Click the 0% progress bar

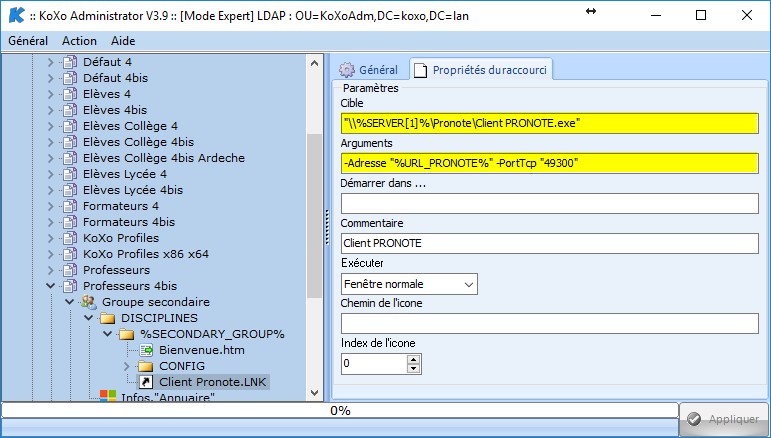339,410
